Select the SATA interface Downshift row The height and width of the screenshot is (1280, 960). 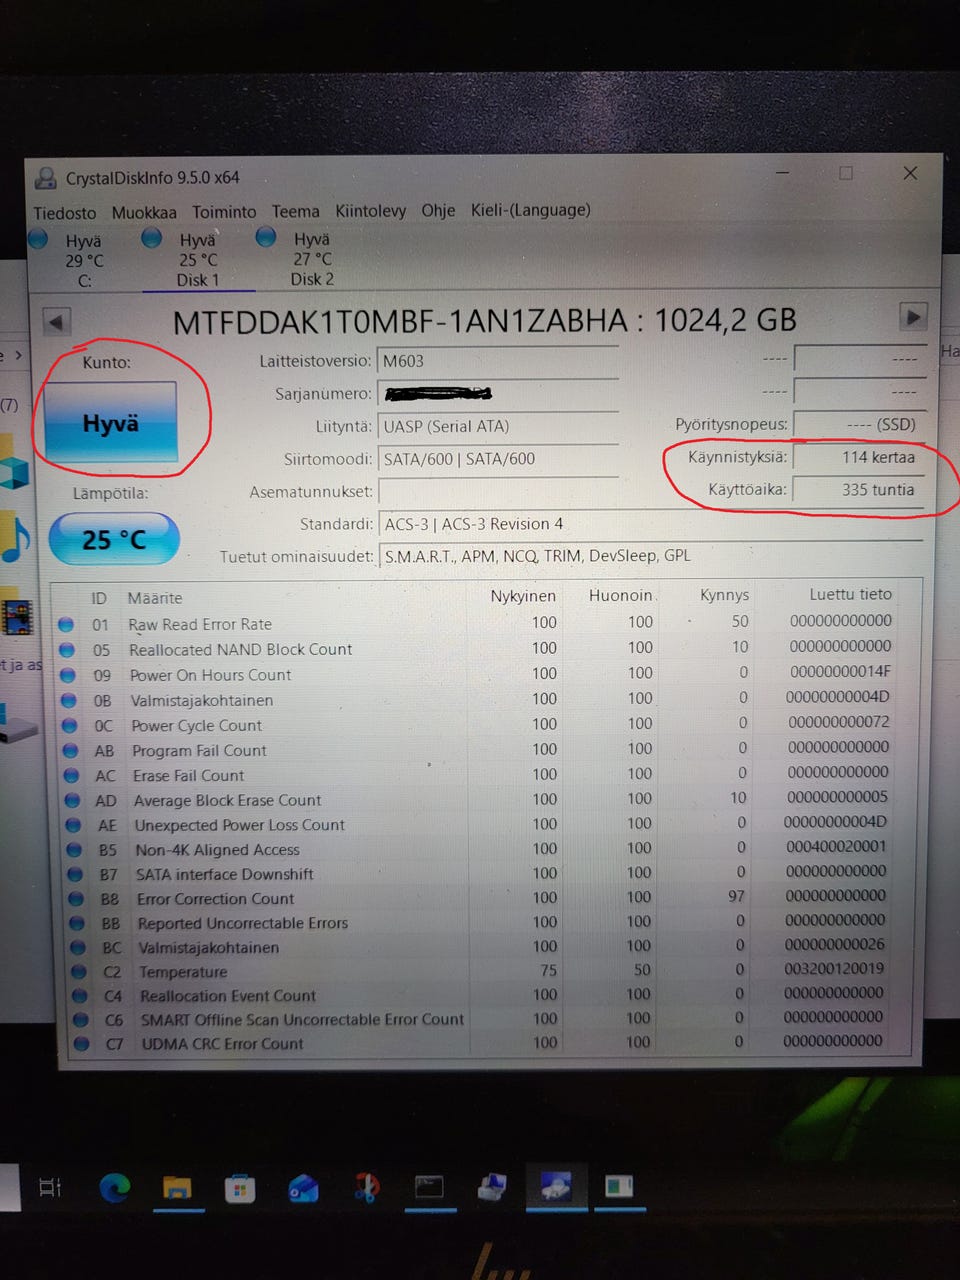[485, 873]
